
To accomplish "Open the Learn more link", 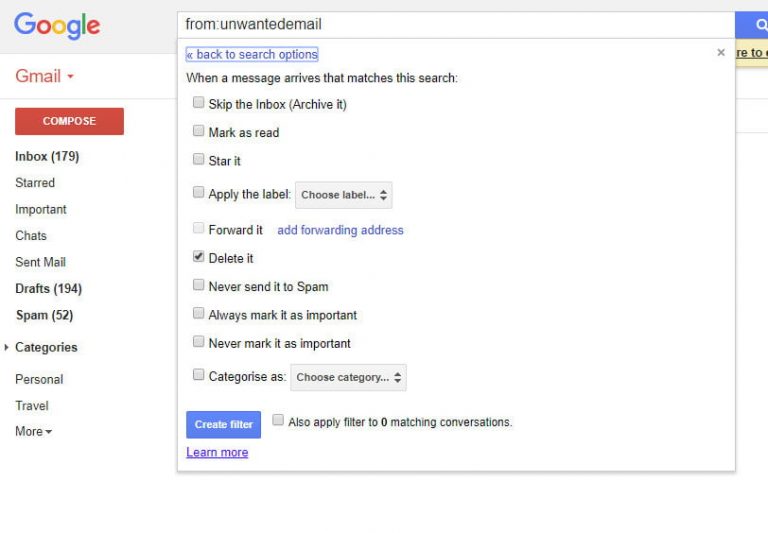I will [217, 452].
